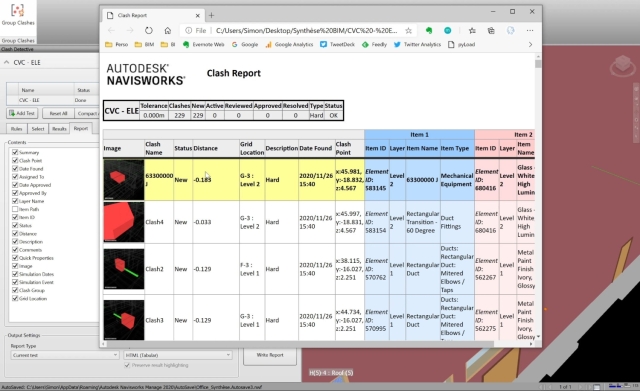The width and height of the screenshot is (640, 391).
Task: Click the Element ID 583145 cell
Action: 376,180
